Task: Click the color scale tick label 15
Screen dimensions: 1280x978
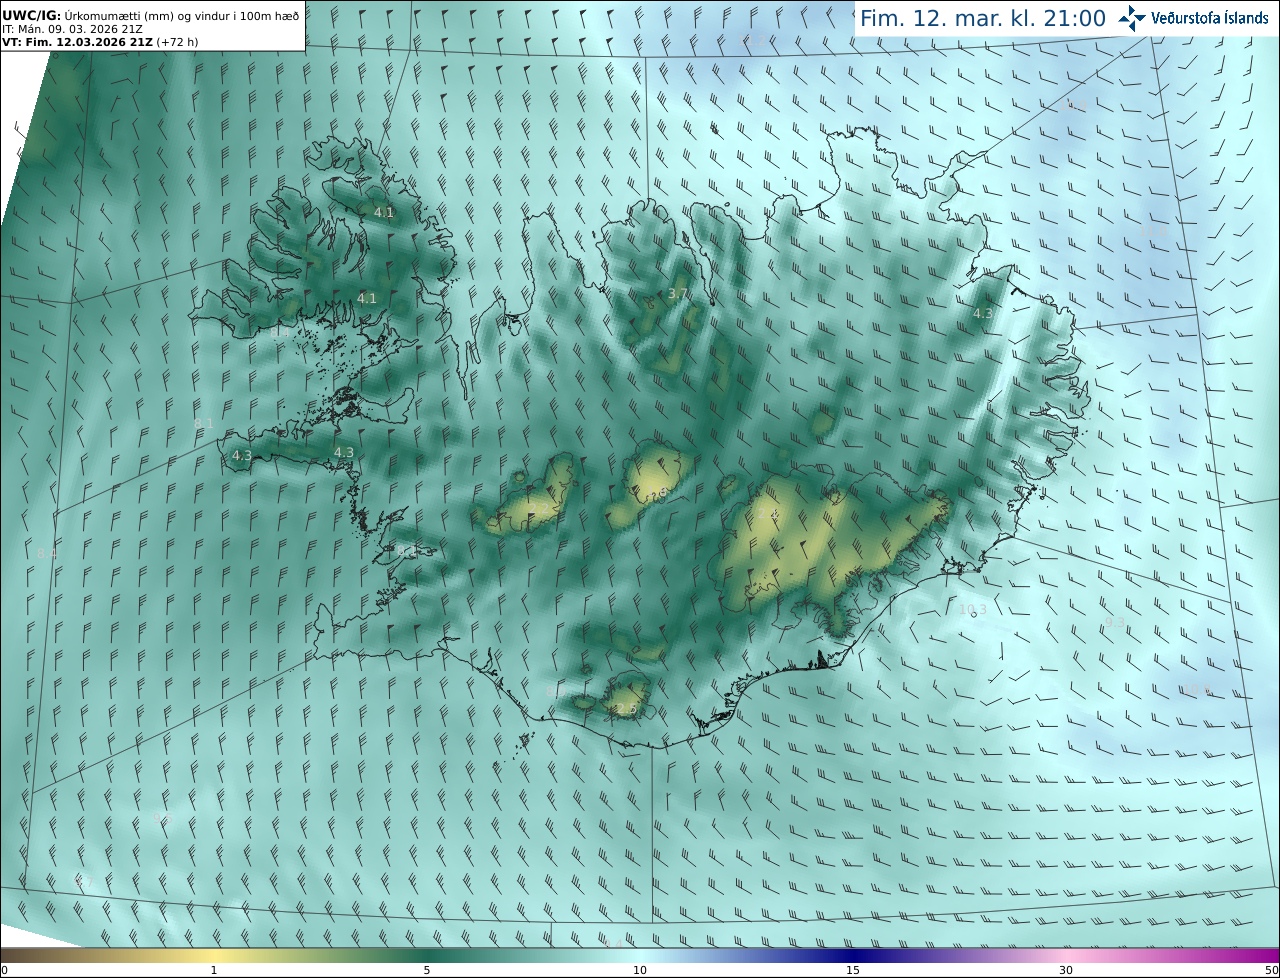Action: pyautogui.click(x=853, y=970)
